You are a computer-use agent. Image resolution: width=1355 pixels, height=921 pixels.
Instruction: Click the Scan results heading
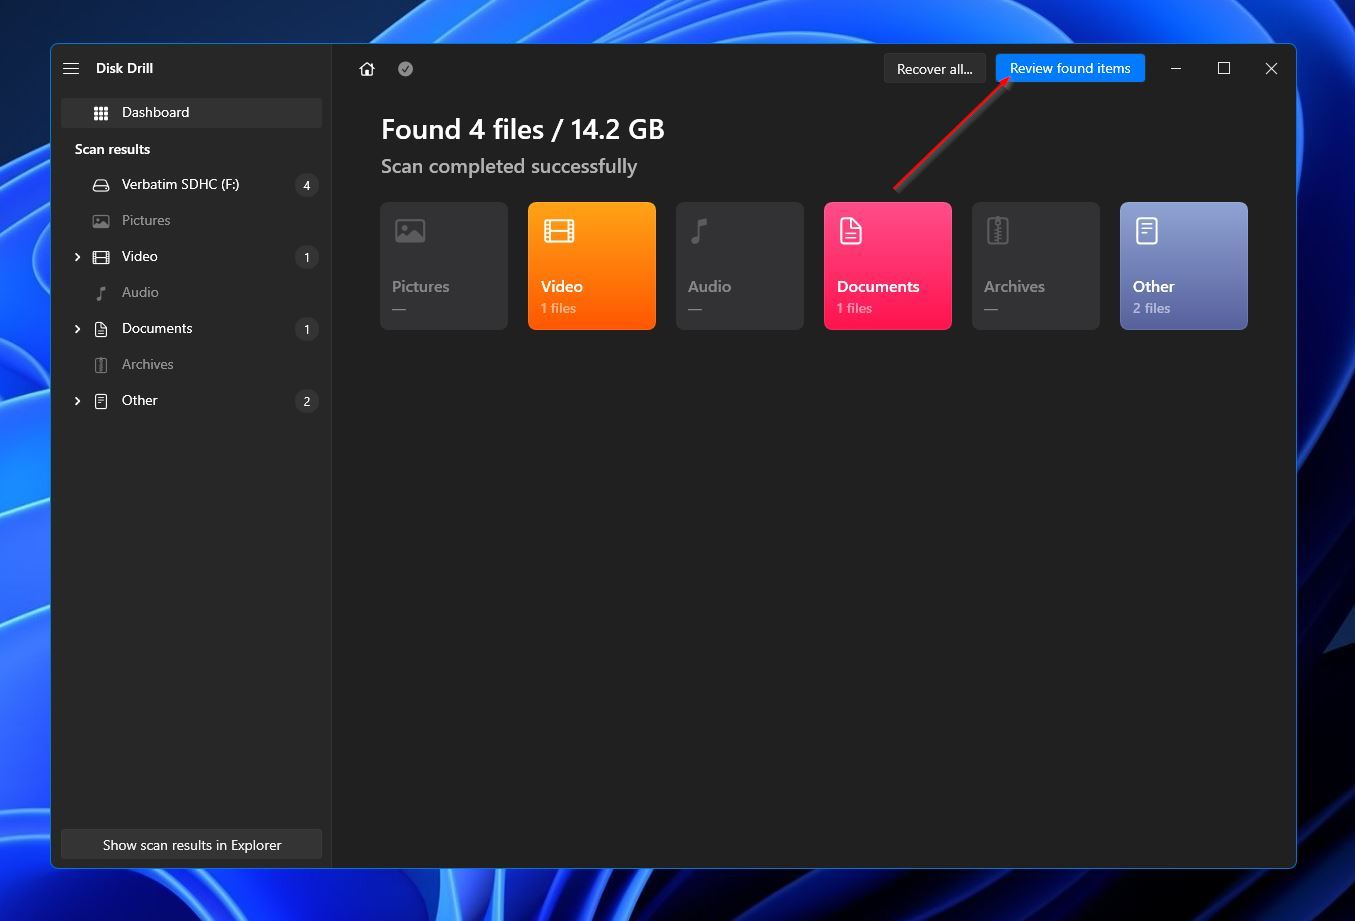[112, 149]
